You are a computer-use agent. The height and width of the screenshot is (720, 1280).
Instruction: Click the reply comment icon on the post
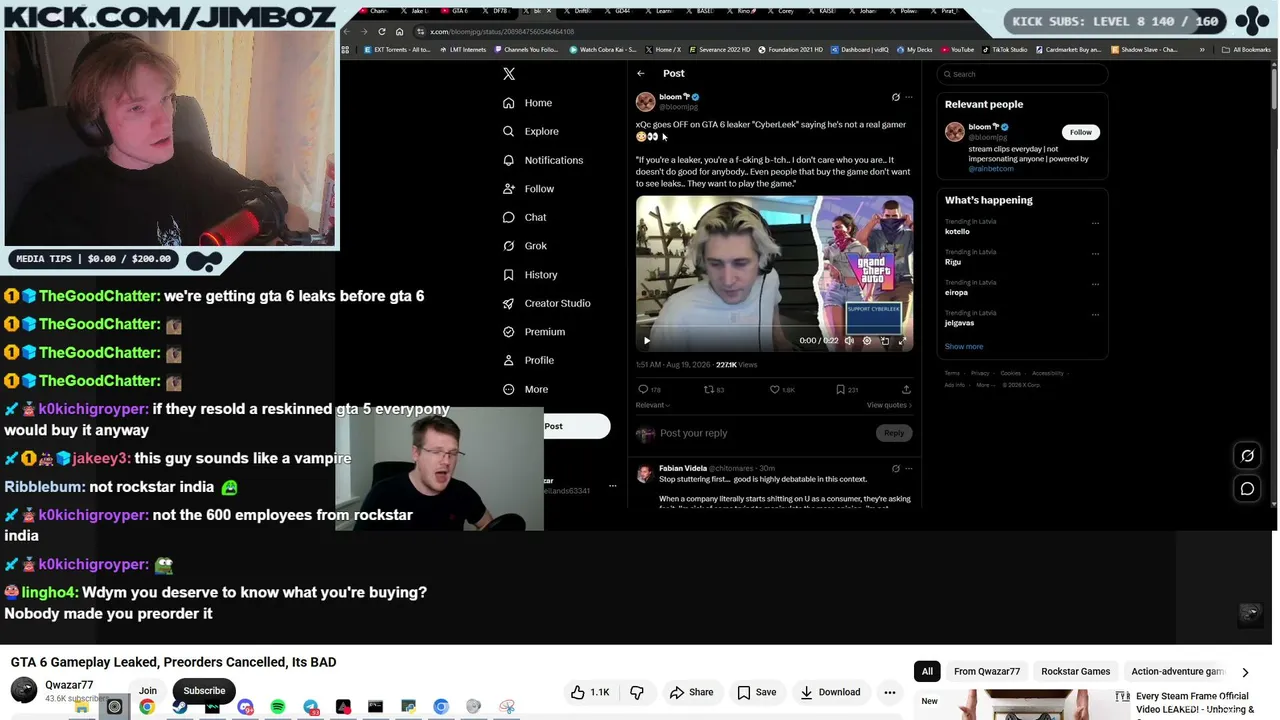pos(643,389)
